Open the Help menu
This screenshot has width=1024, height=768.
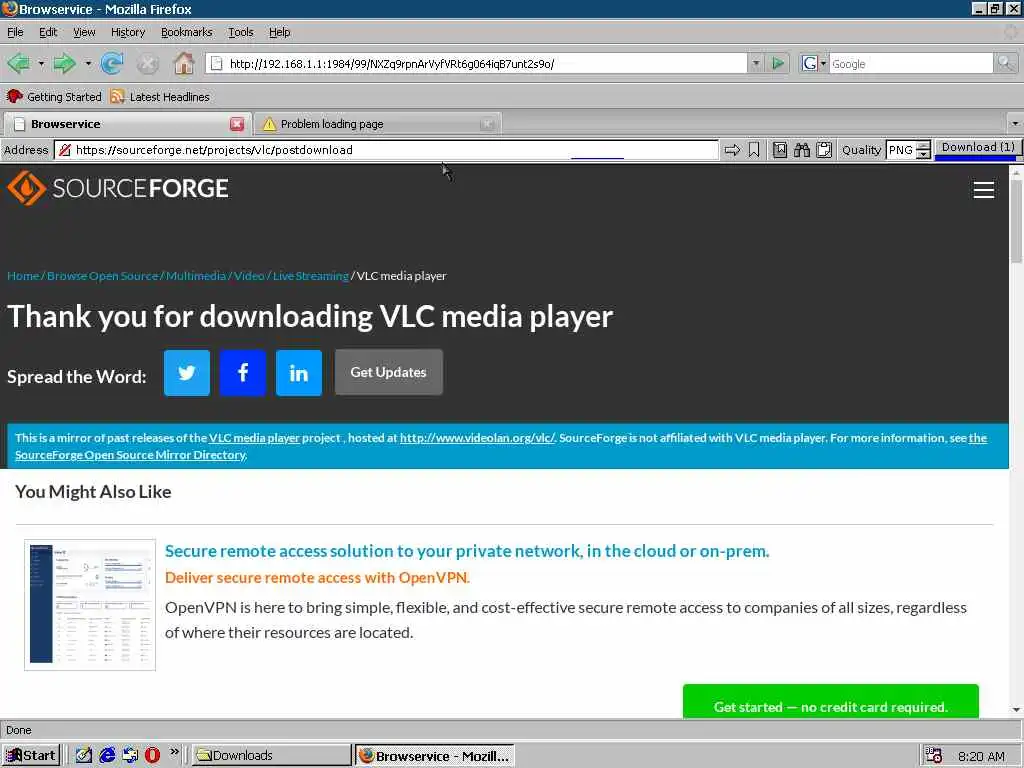280,32
